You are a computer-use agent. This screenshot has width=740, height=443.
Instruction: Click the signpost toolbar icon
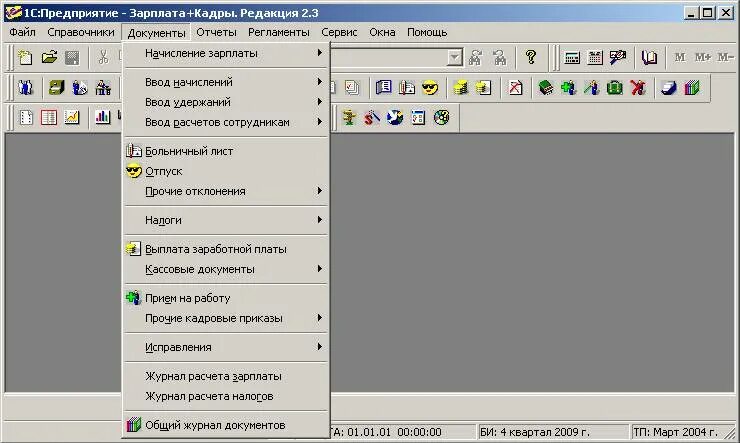click(x=349, y=117)
